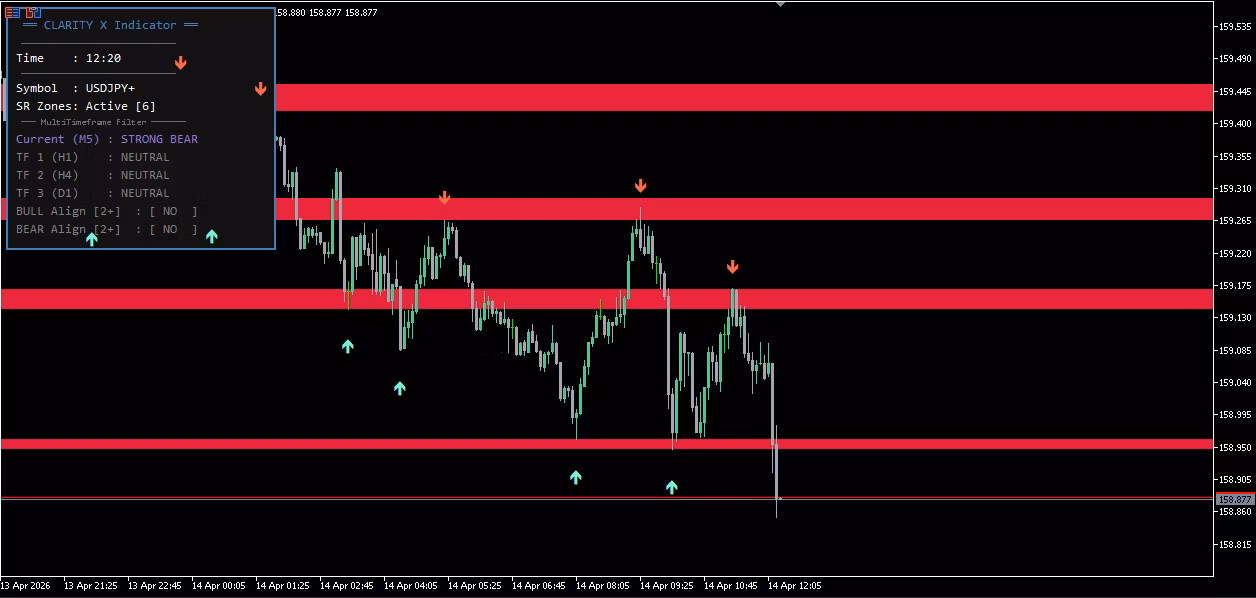Select the SR Zones Active [6] label
1256x598 pixels.
coord(86,106)
